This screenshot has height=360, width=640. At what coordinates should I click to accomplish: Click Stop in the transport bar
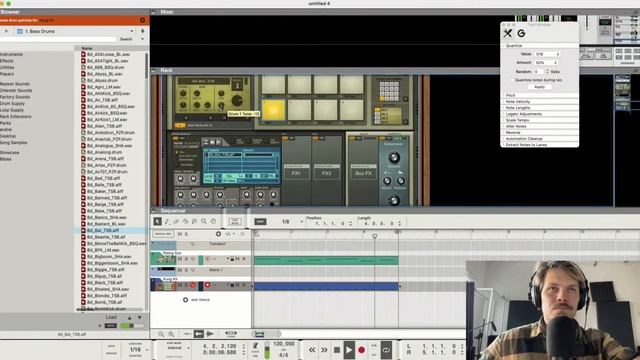337,350
